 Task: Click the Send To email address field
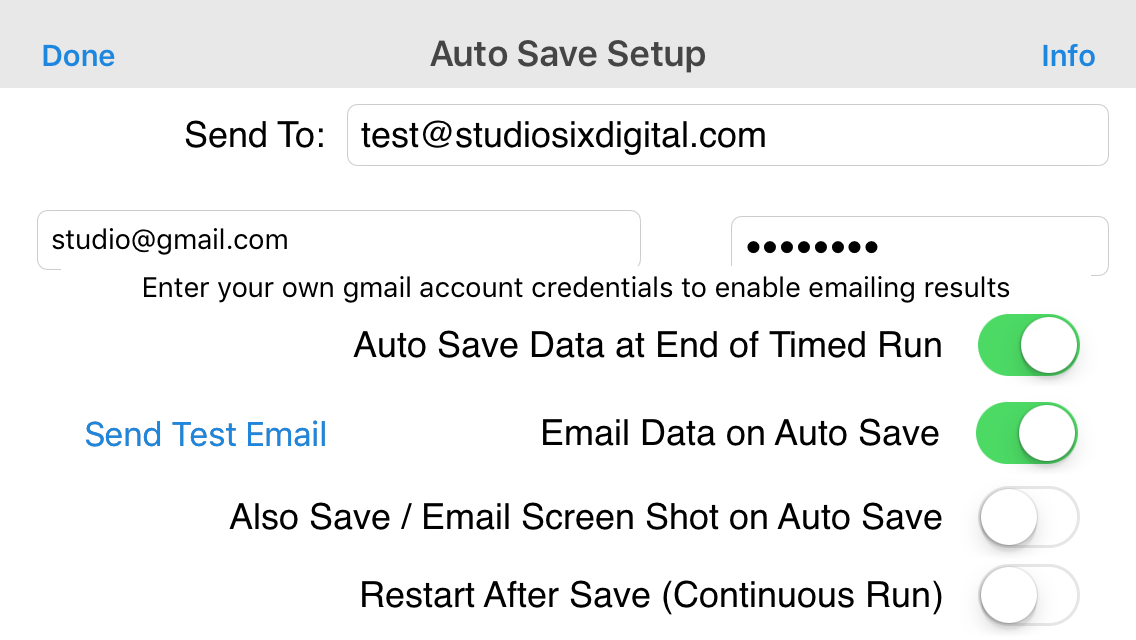click(727, 135)
